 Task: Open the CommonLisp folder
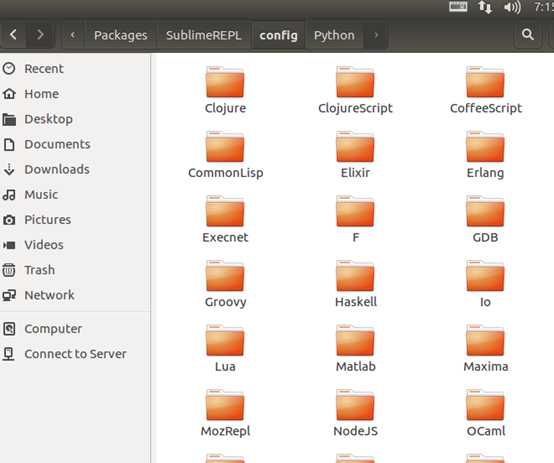point(225,155)
